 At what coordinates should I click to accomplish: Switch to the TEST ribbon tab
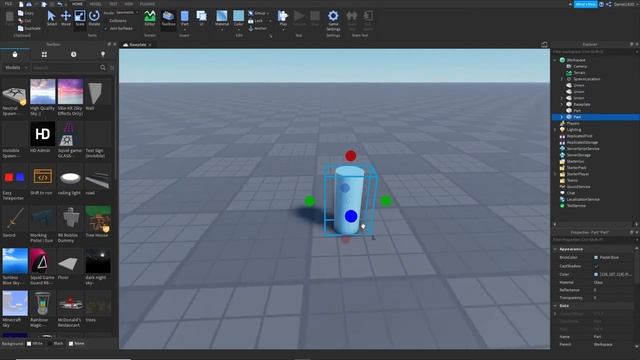tap(113, 4)
